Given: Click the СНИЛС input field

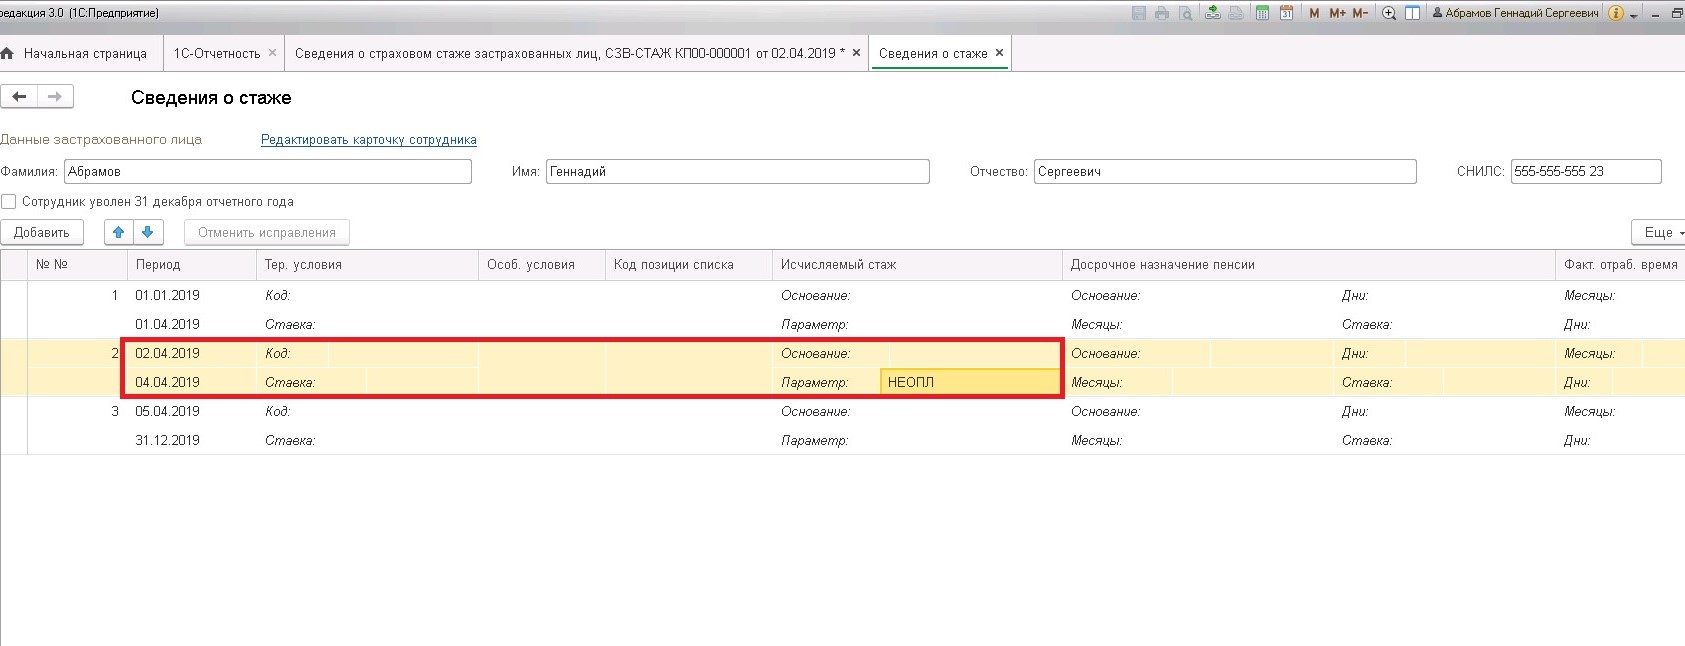Looking at the screenshot, I should point(1585,172).
